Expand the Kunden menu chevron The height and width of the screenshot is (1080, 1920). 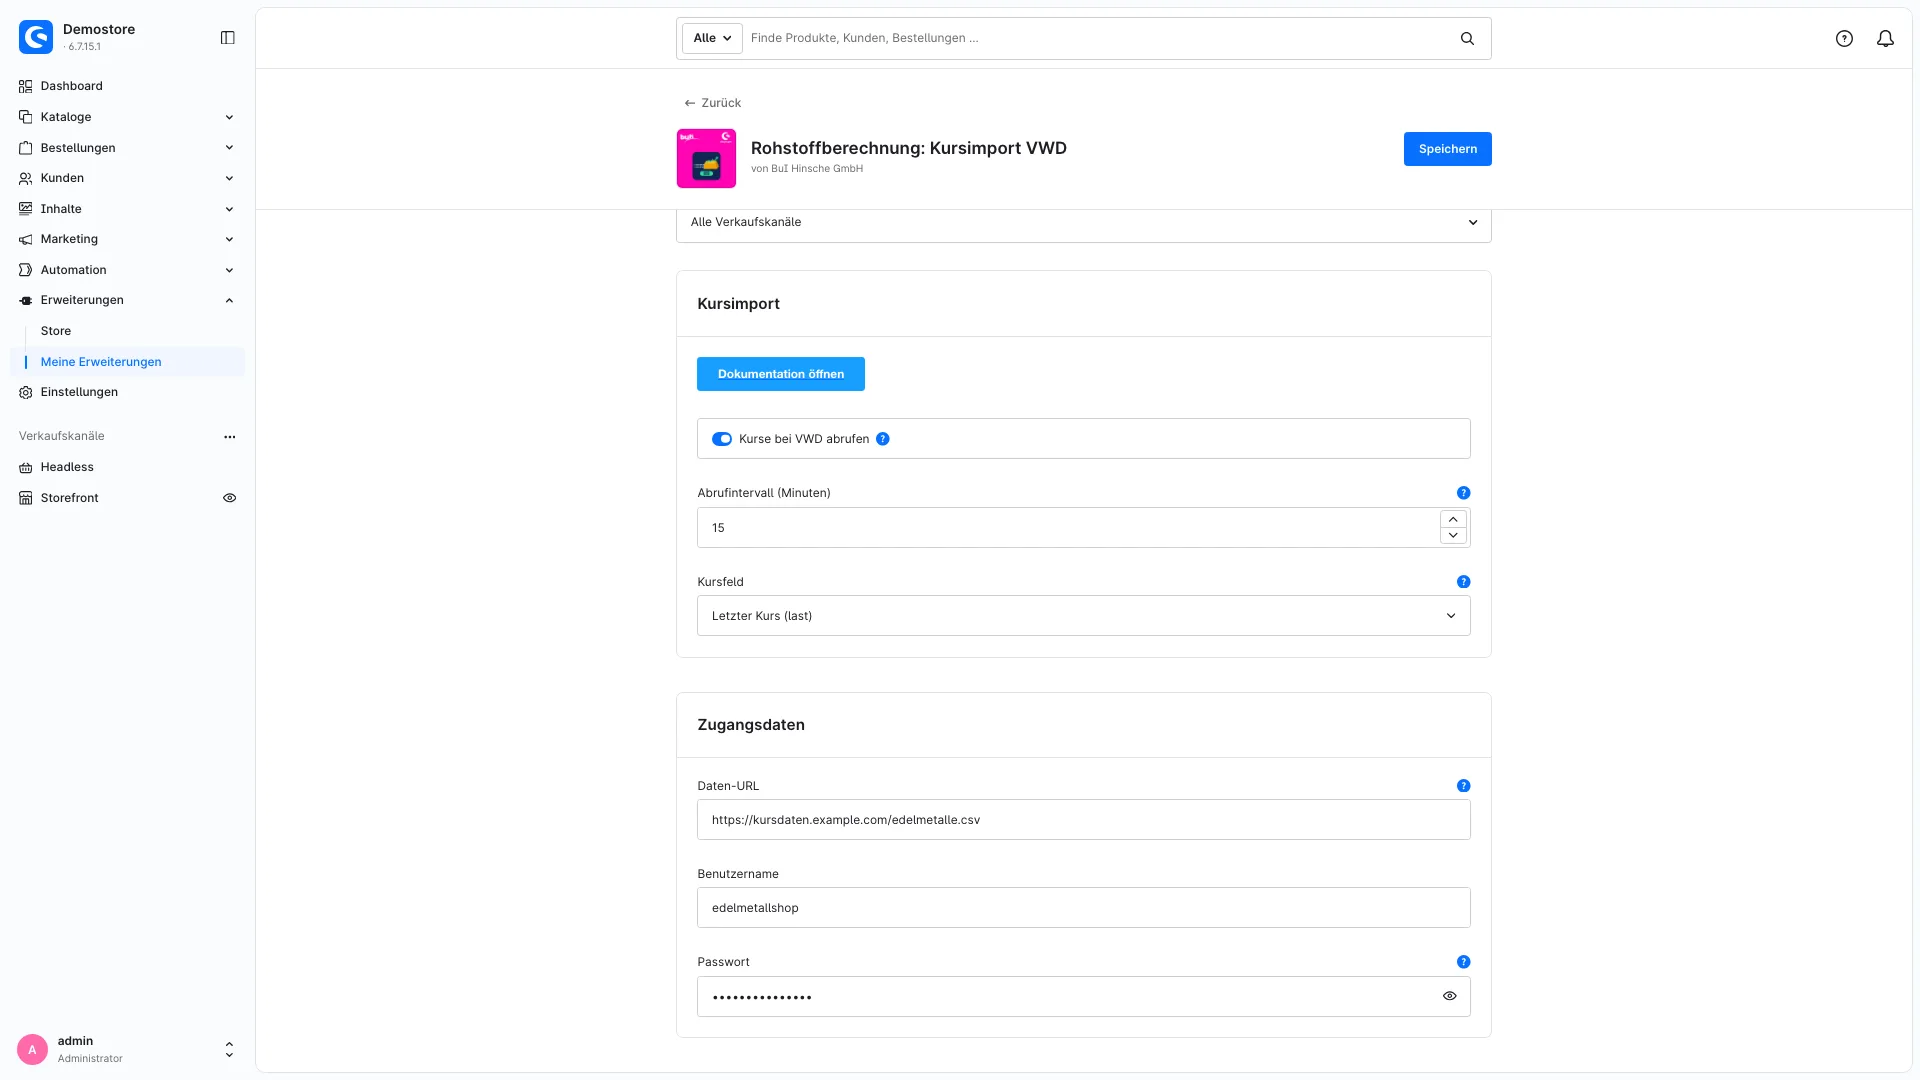click(x=229, y=178)
